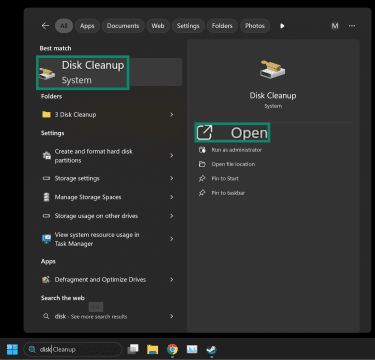Click the large Disk Cleanup icon in details pane

(x=273, y=69)
